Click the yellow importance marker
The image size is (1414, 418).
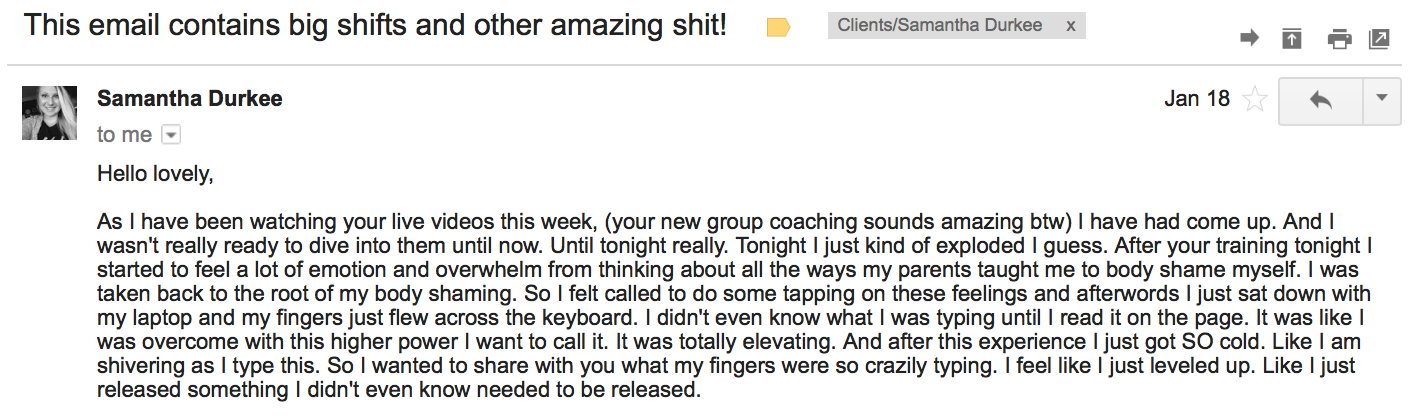point(778,28)
